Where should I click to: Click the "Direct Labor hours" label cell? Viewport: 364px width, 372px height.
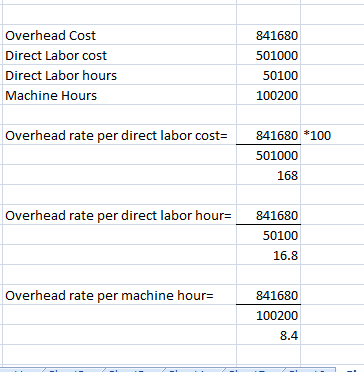(119, 75)
